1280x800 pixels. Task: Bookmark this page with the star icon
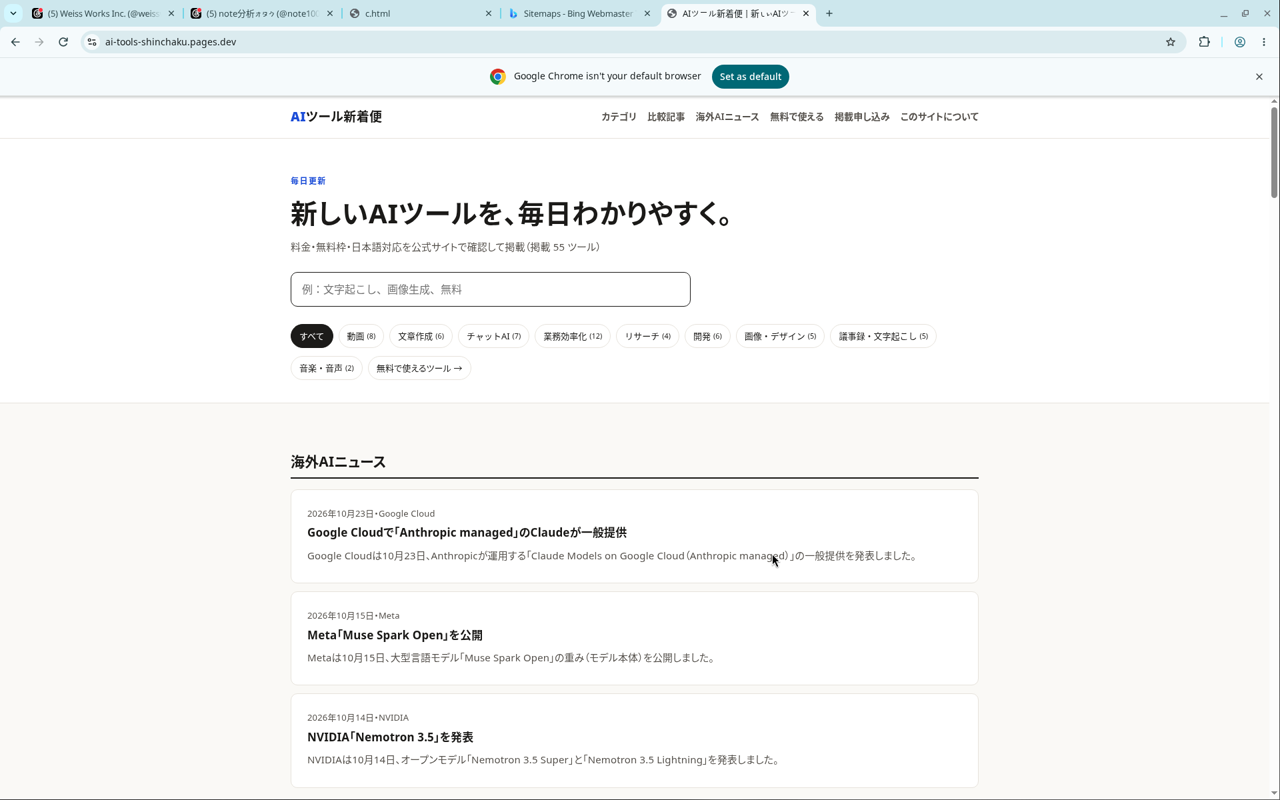click(1170, 42)
